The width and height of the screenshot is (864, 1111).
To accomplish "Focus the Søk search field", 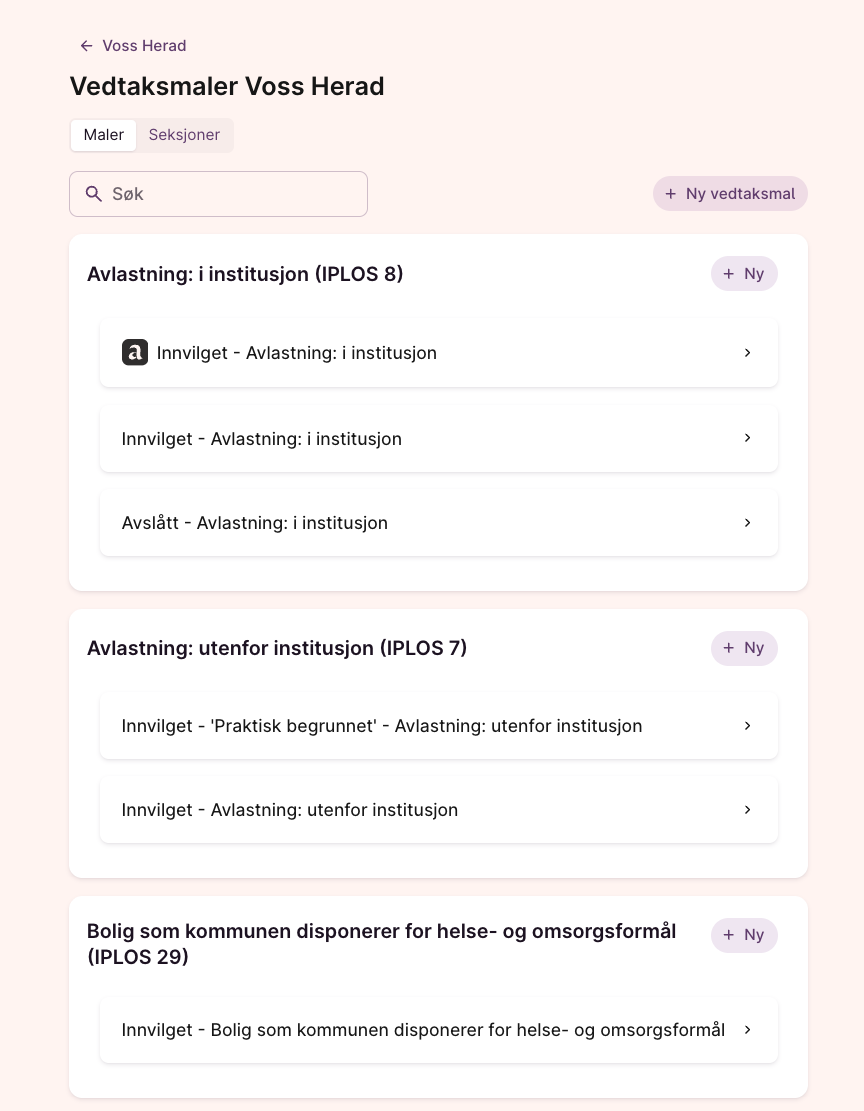I will click(230, 194).
